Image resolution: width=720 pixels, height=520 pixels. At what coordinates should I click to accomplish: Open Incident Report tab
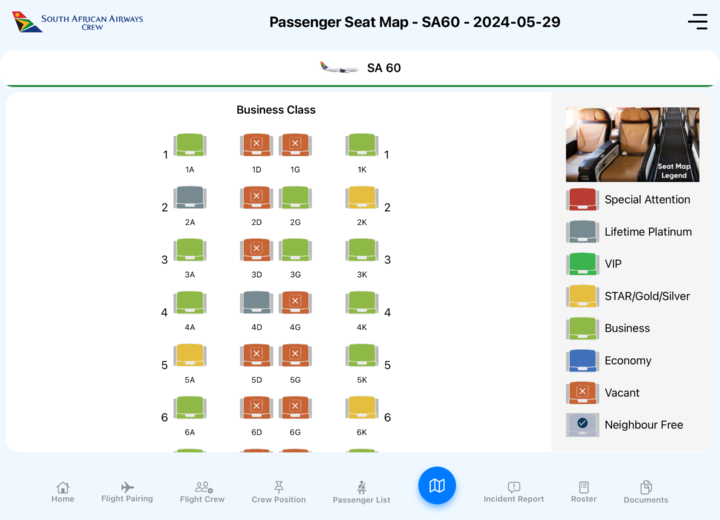tap(514, 492)
